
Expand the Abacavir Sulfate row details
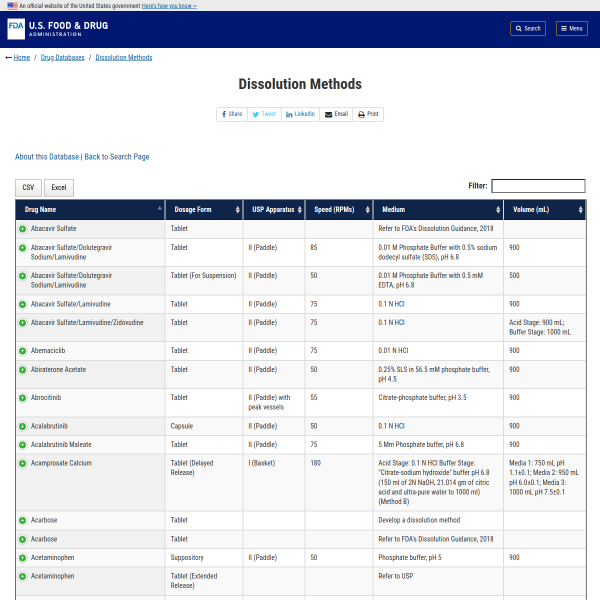(x=22, y=229)
